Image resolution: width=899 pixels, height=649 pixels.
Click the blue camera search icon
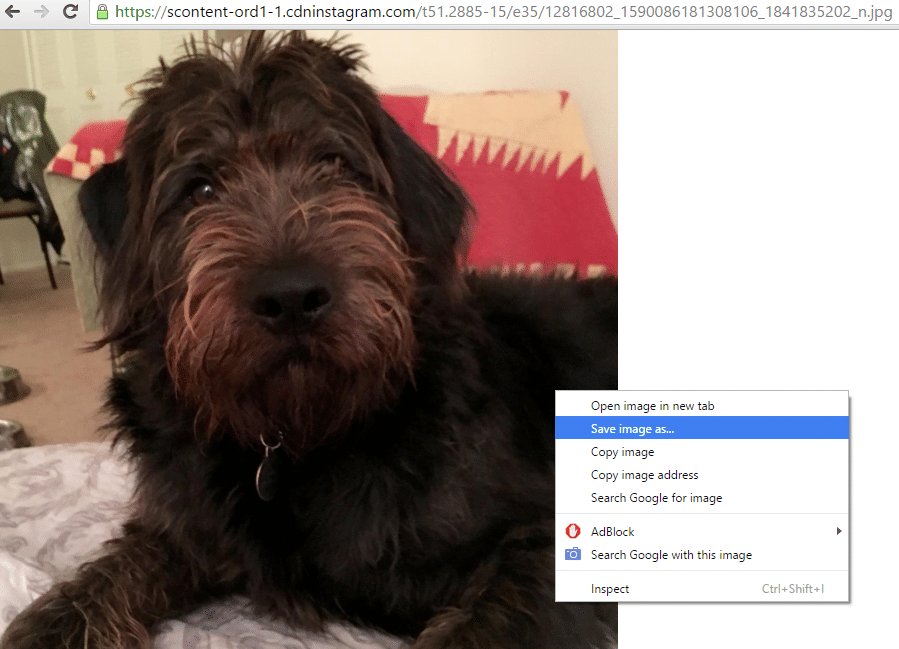point(573,554)
